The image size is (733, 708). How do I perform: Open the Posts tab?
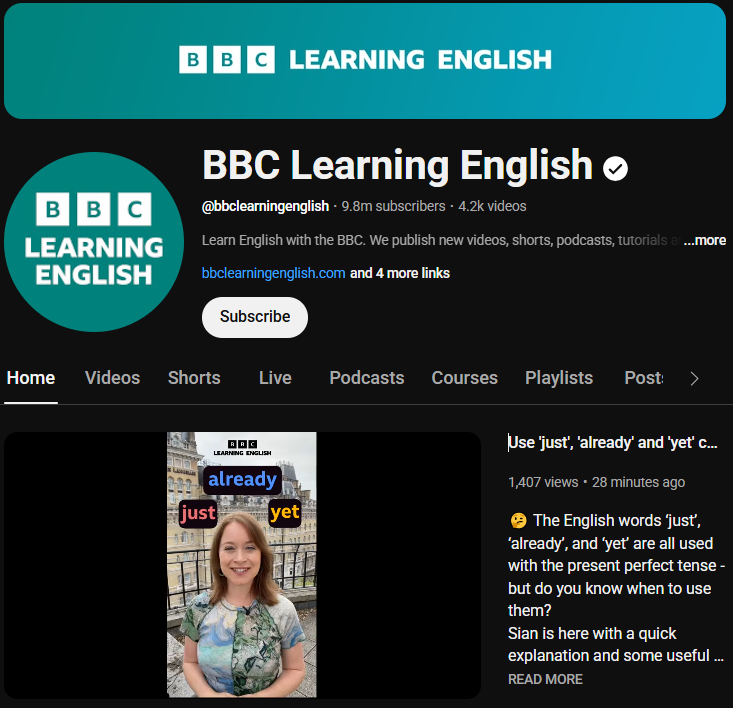coord(644,378)
